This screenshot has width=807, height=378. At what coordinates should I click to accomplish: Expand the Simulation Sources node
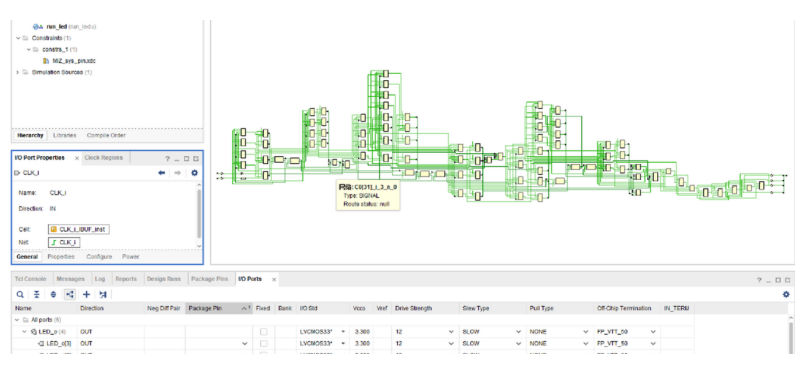pos(17,72)
